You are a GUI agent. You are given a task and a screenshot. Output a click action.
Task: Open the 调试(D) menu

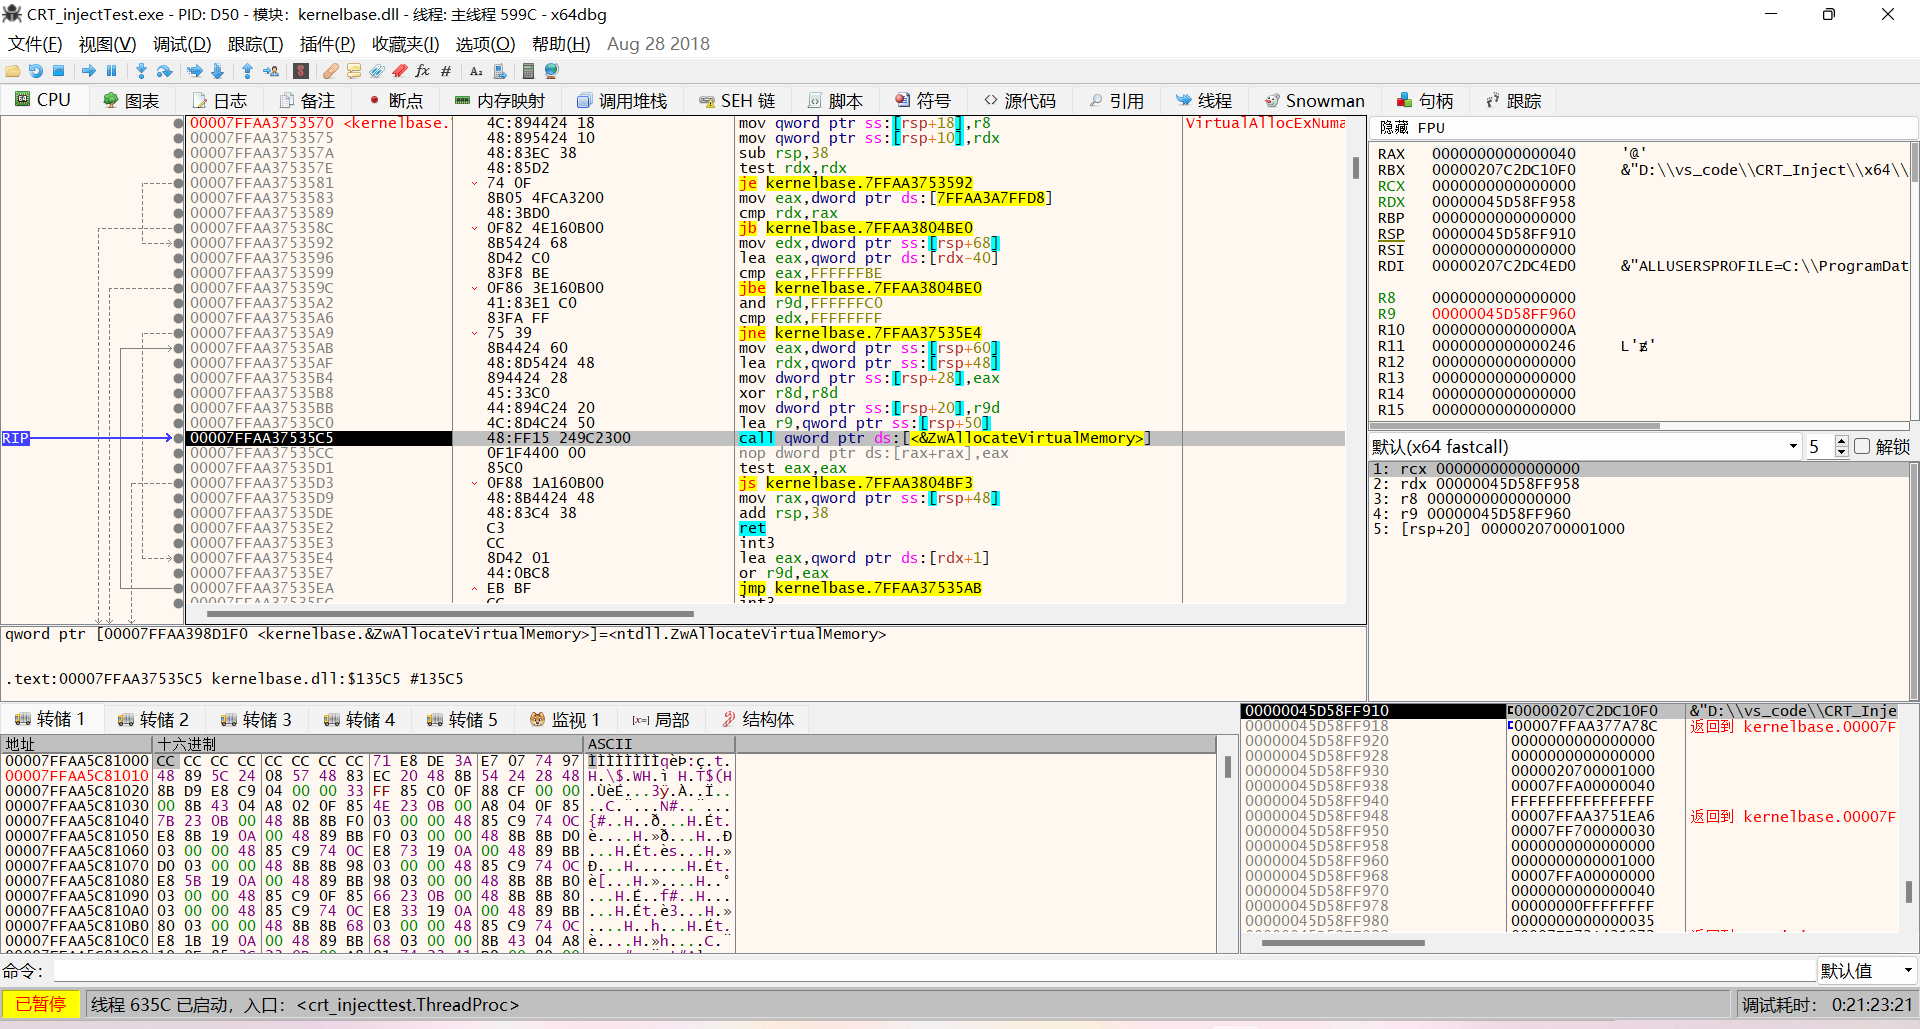pyautogui.click(x=182, y=44)
